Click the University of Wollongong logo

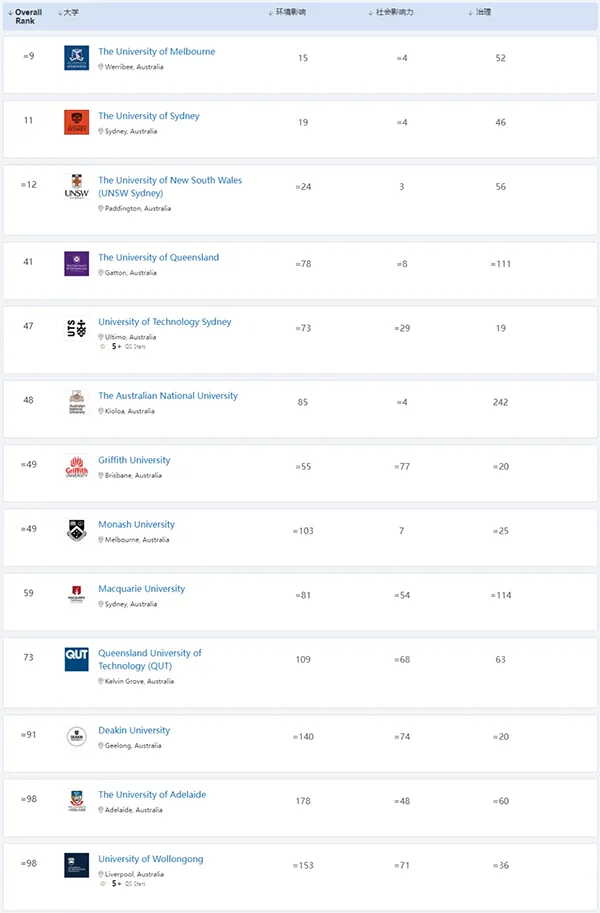point(76,865)
